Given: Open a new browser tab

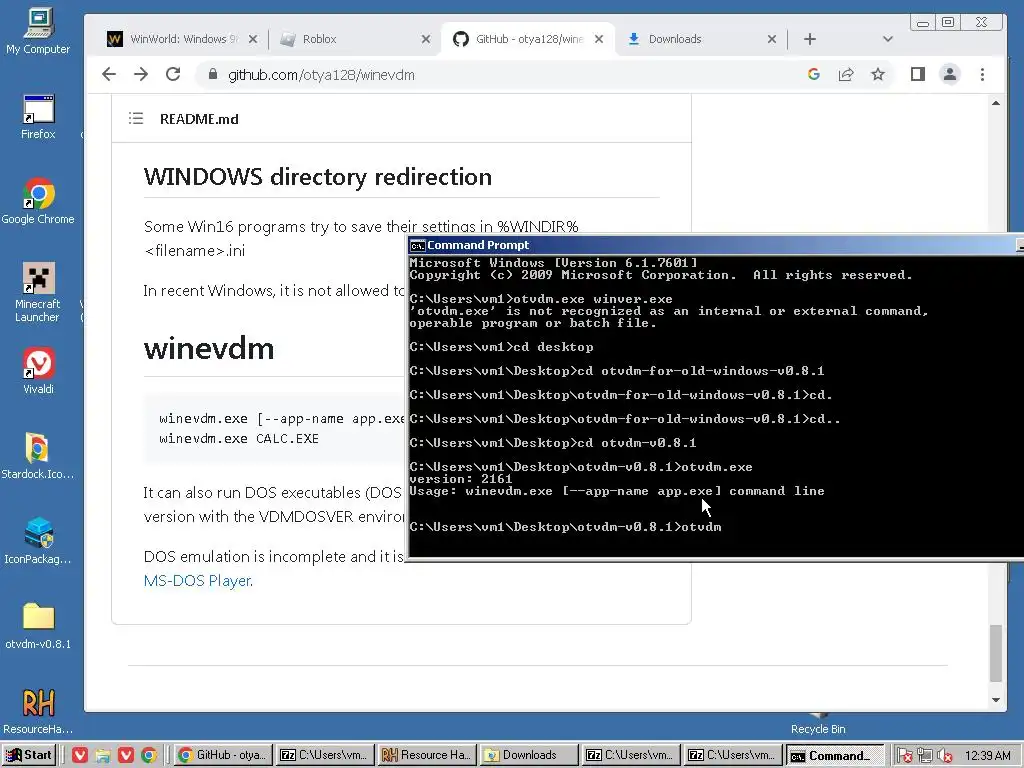Looking at the screenshot, I should [x=810, y=39].
